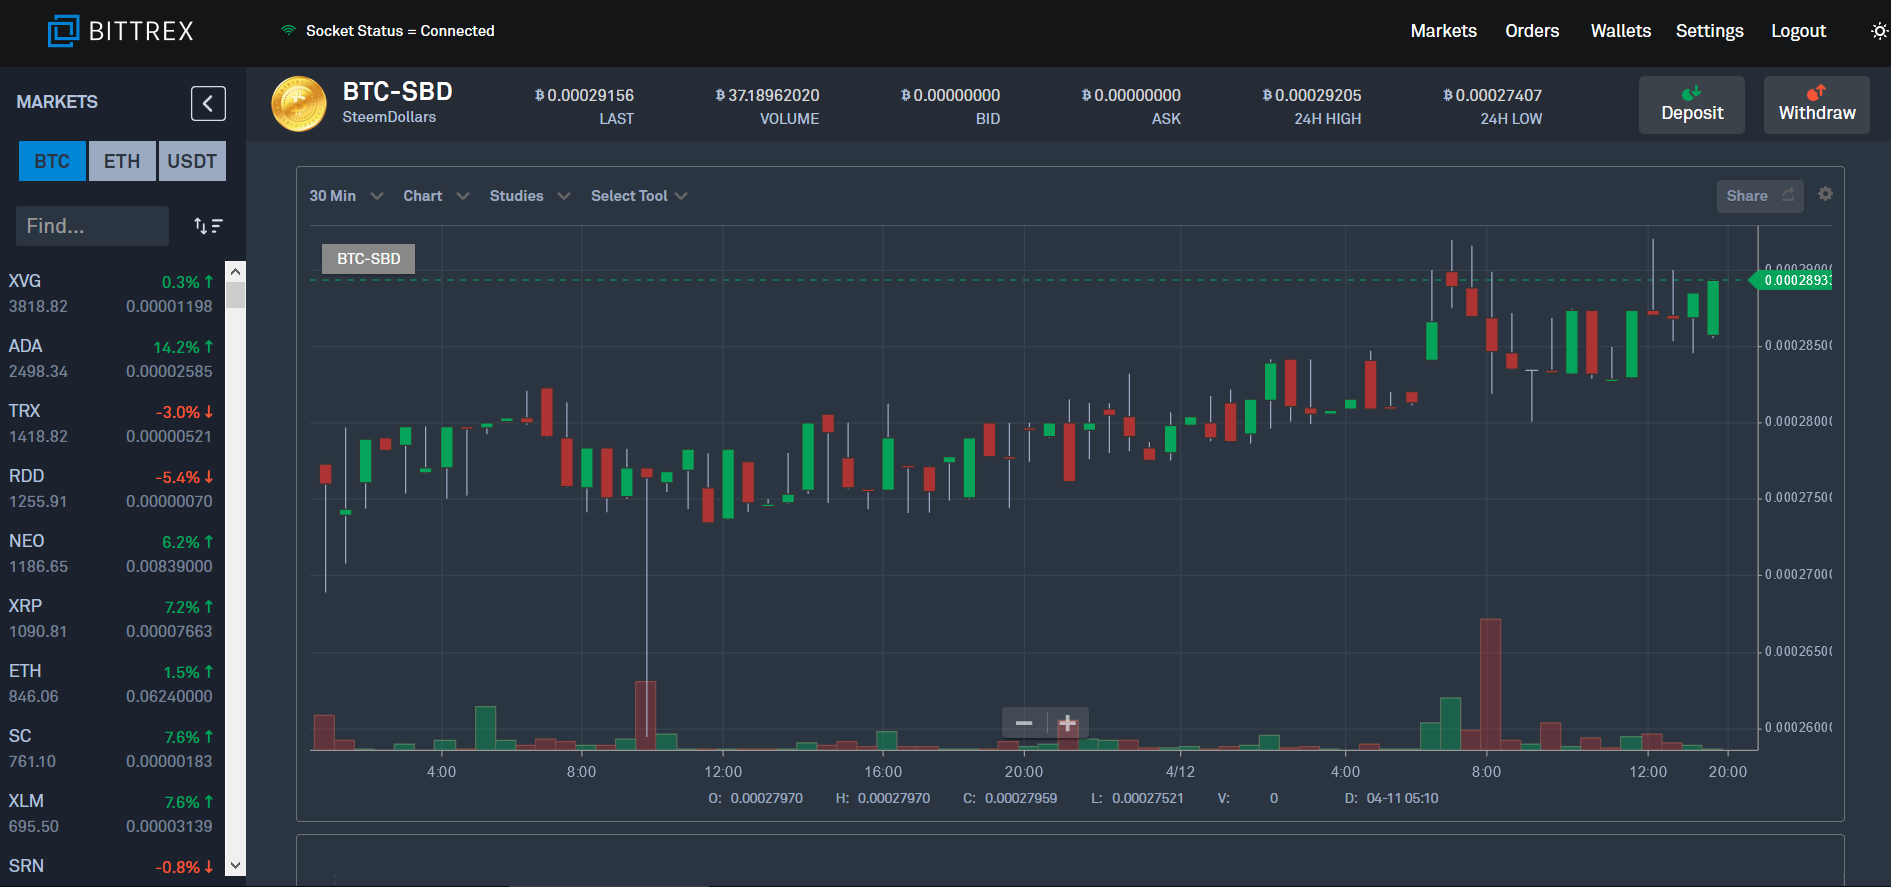
Task: Open the Studies dropdown
Action: pos(530,196)
